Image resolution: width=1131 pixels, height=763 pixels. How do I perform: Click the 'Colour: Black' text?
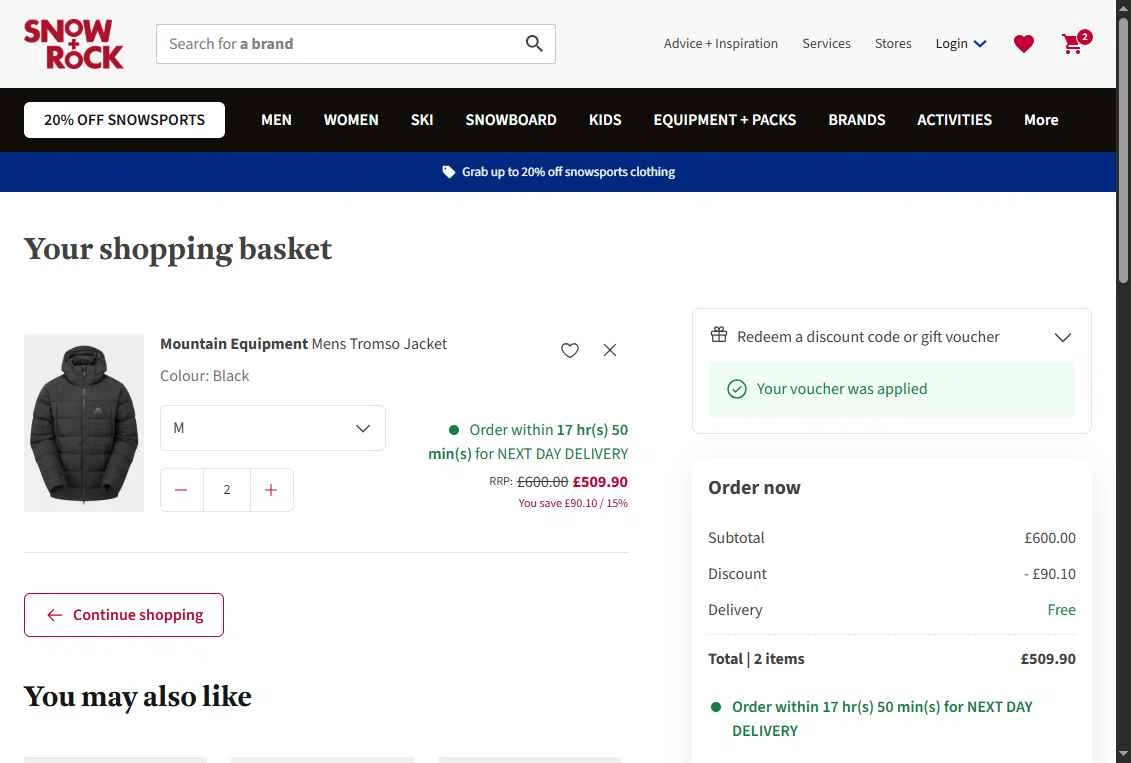(x=205, y=376)
